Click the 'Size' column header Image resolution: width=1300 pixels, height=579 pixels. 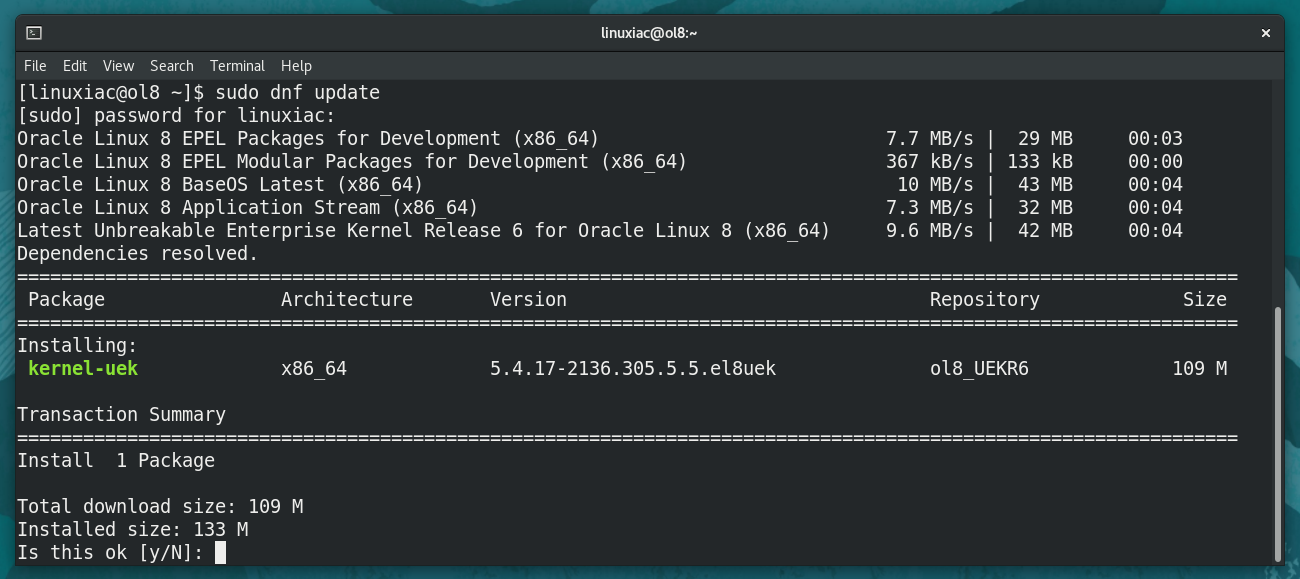(x=1205, y=300)
